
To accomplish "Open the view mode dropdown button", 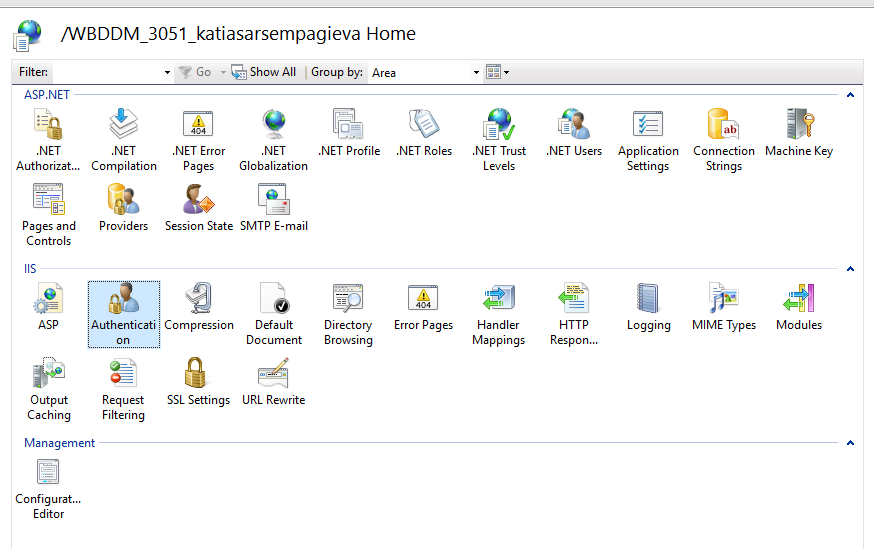I will click(x=497, y=72).
